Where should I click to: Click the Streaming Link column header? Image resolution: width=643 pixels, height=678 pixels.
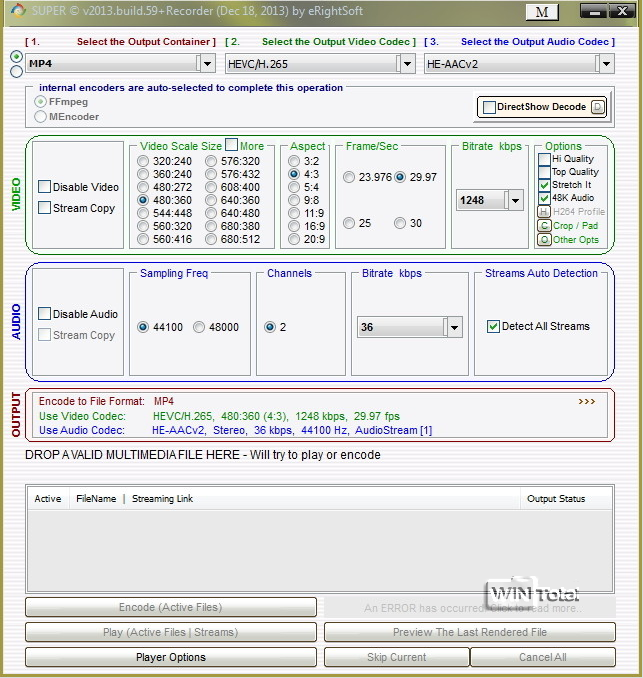tap(163, 498)
